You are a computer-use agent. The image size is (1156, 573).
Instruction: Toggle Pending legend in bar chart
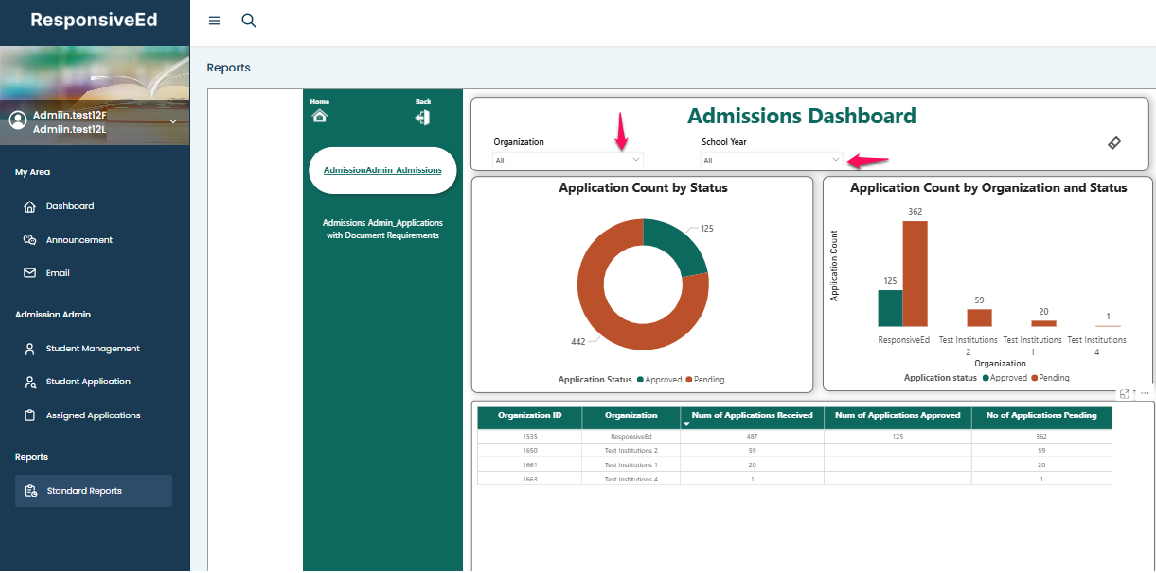(x=1050, y=378)
